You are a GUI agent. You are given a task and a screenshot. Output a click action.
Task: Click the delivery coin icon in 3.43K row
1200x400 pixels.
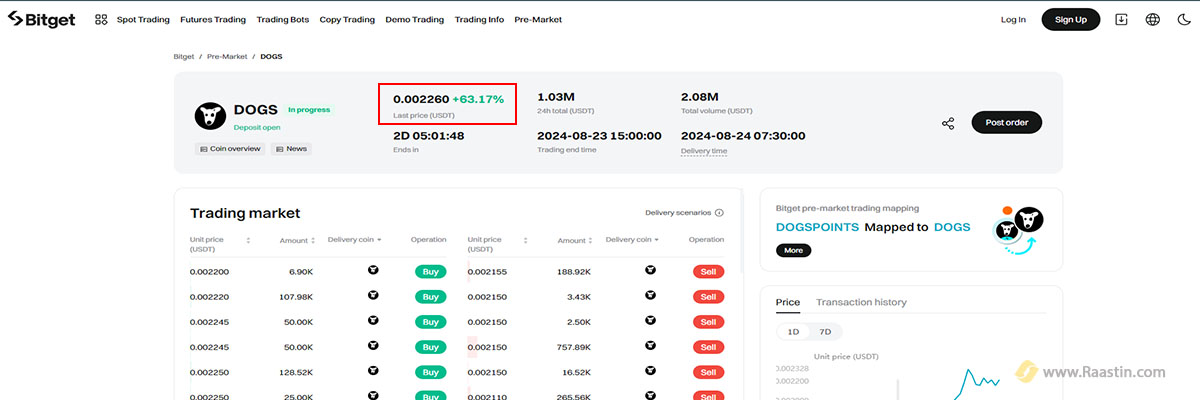[x=650, y=296]
